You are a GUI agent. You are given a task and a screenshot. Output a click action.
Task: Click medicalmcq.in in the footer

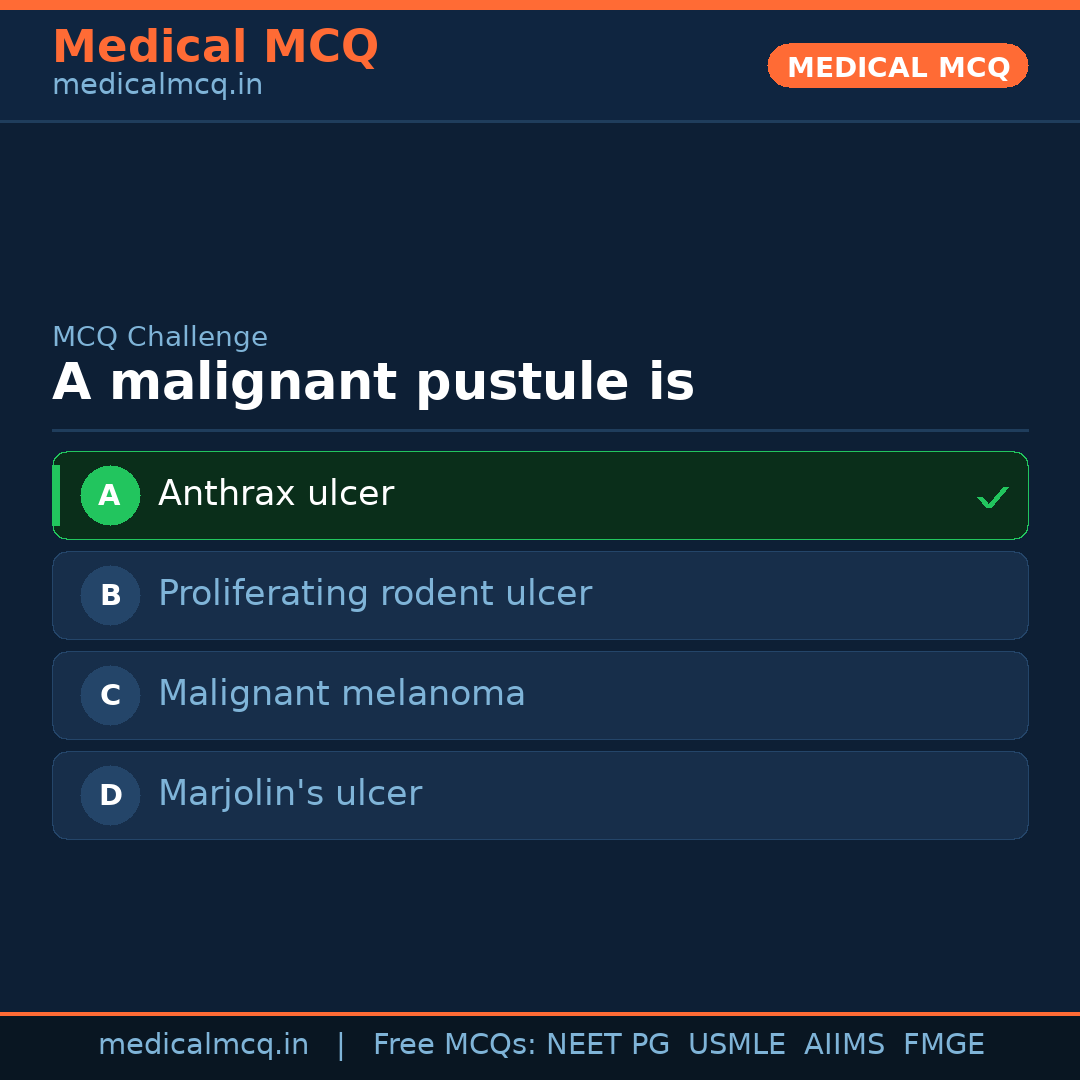click(x=204, y=1043)
